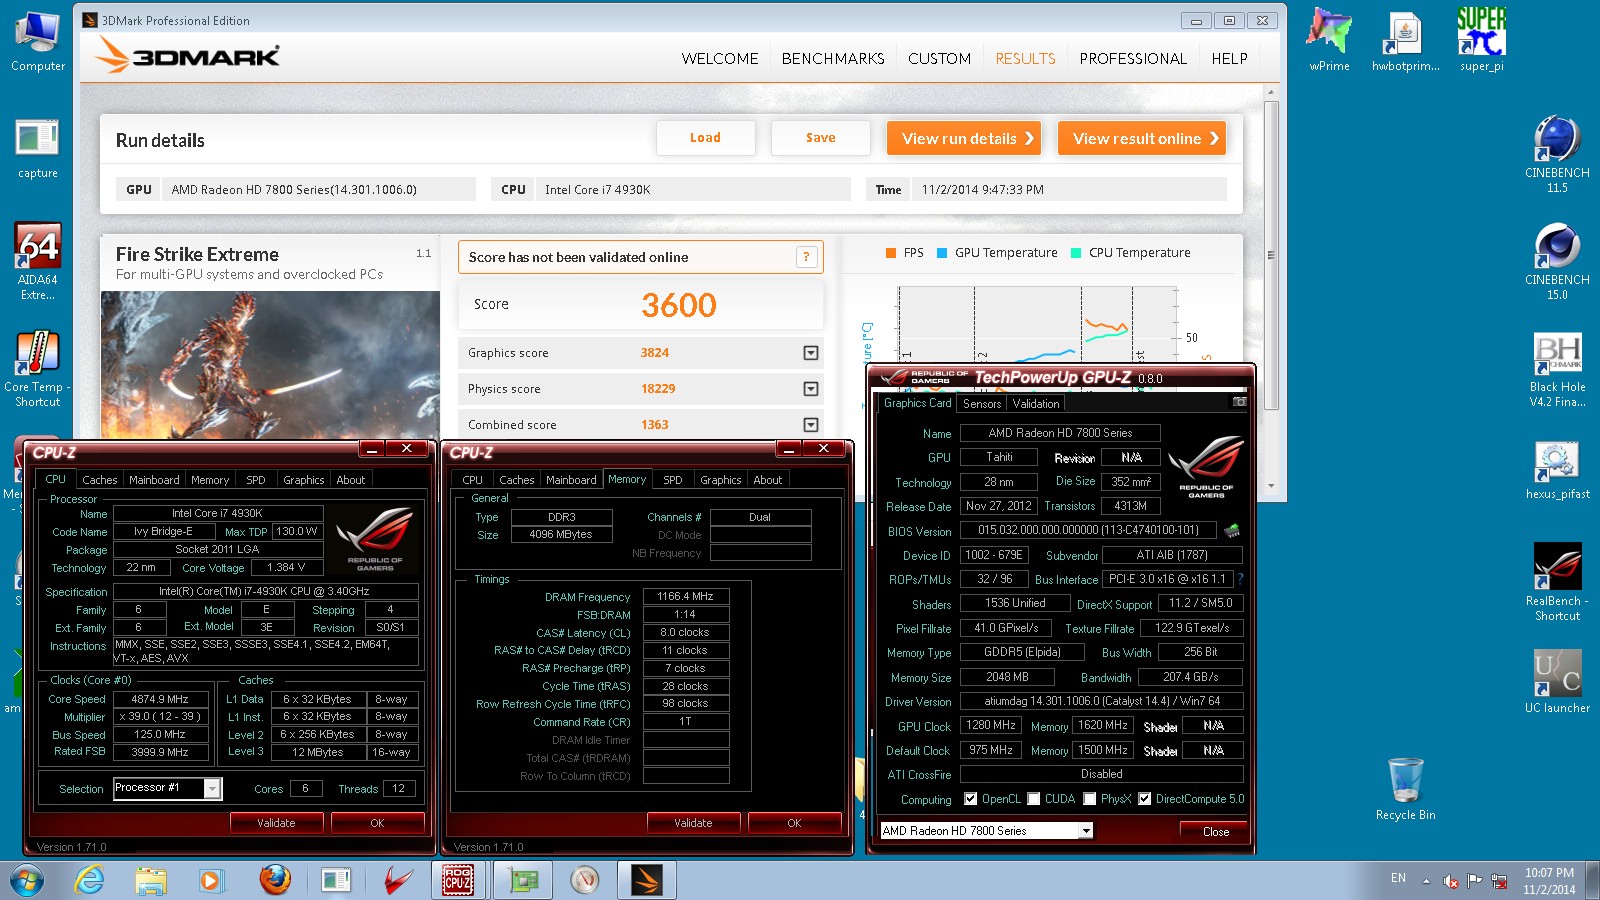Open Core Temp shortcut on desktop
This screenshot has height=900, width=1600.
pos(38,368)
